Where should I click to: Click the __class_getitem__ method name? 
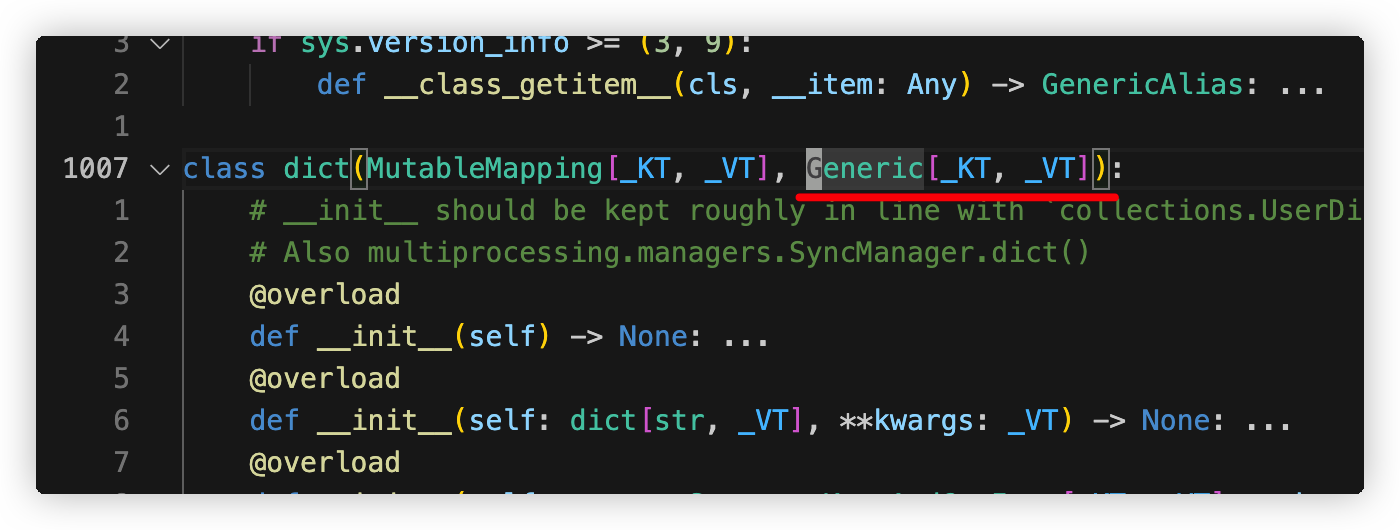click(528, 85)
